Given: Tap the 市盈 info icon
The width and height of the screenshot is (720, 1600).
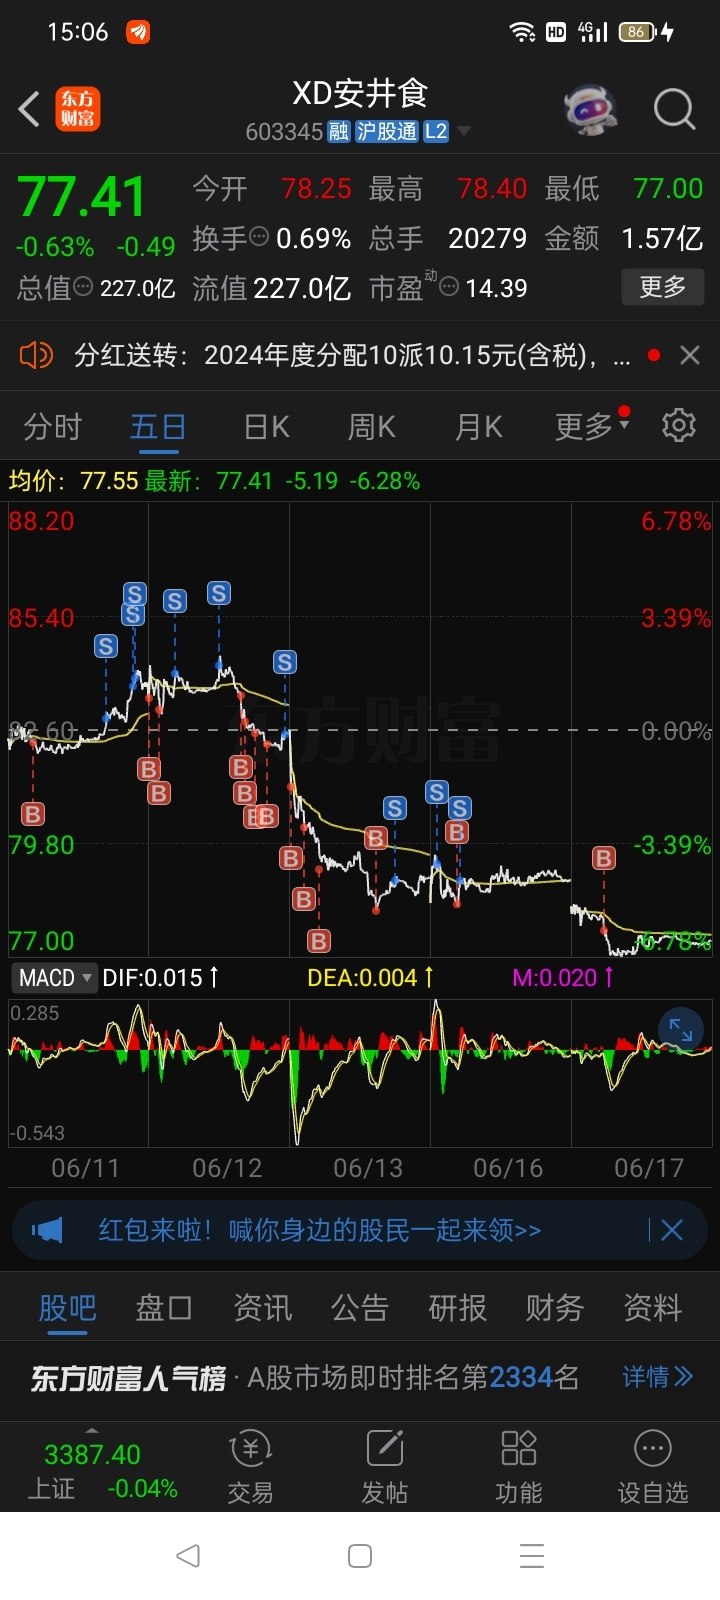Looking at the screenshot, I should click(449, 288).
